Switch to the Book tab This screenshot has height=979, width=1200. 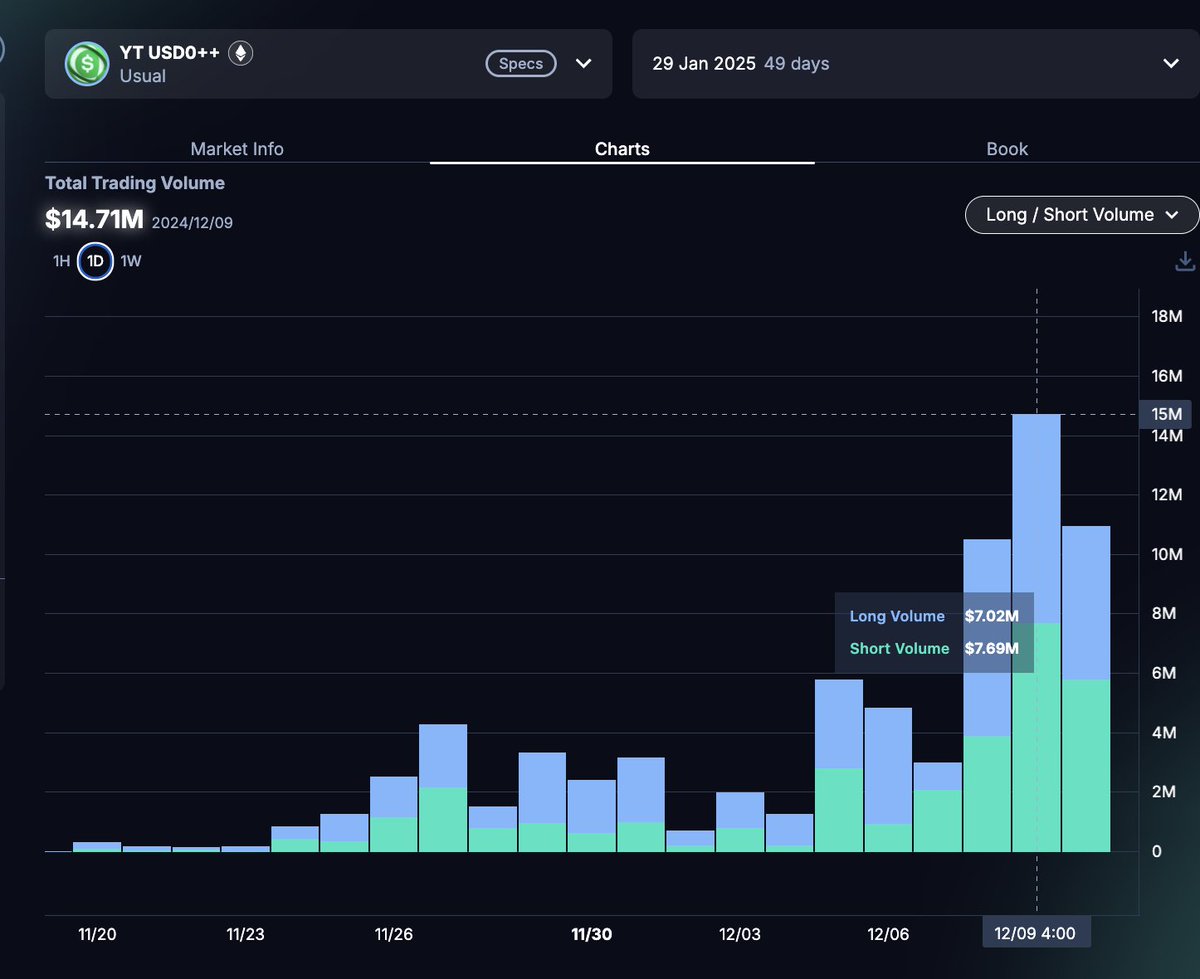(1007, 149)
